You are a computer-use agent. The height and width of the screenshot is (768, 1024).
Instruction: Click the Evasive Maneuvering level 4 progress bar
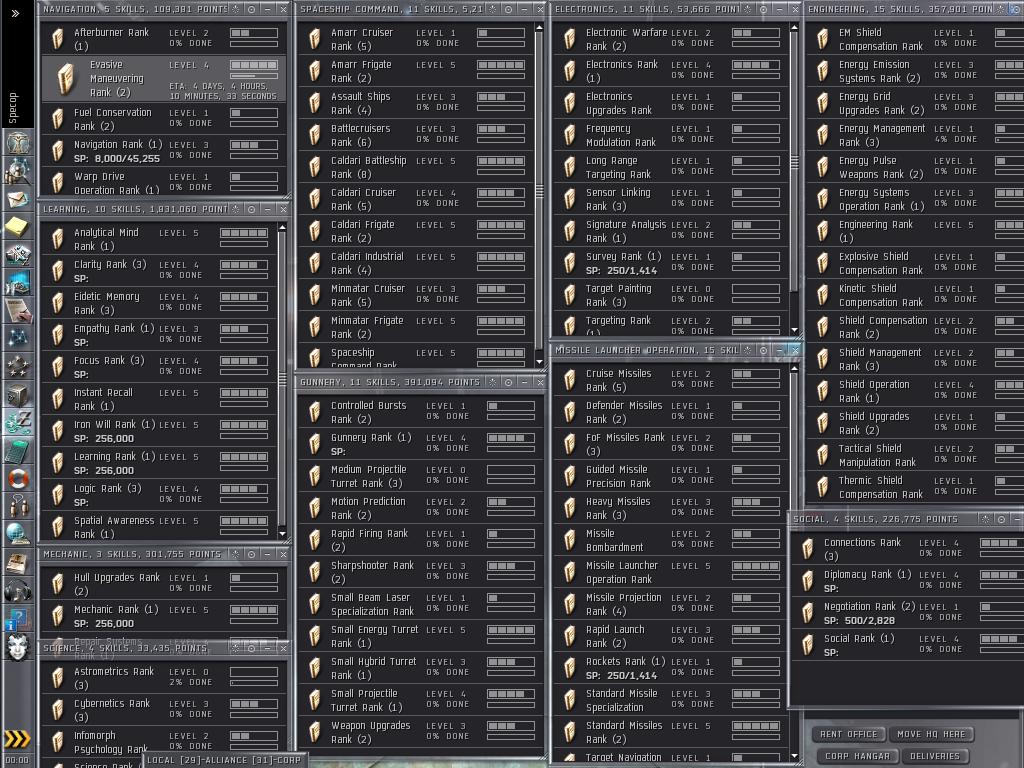point(254,65)
